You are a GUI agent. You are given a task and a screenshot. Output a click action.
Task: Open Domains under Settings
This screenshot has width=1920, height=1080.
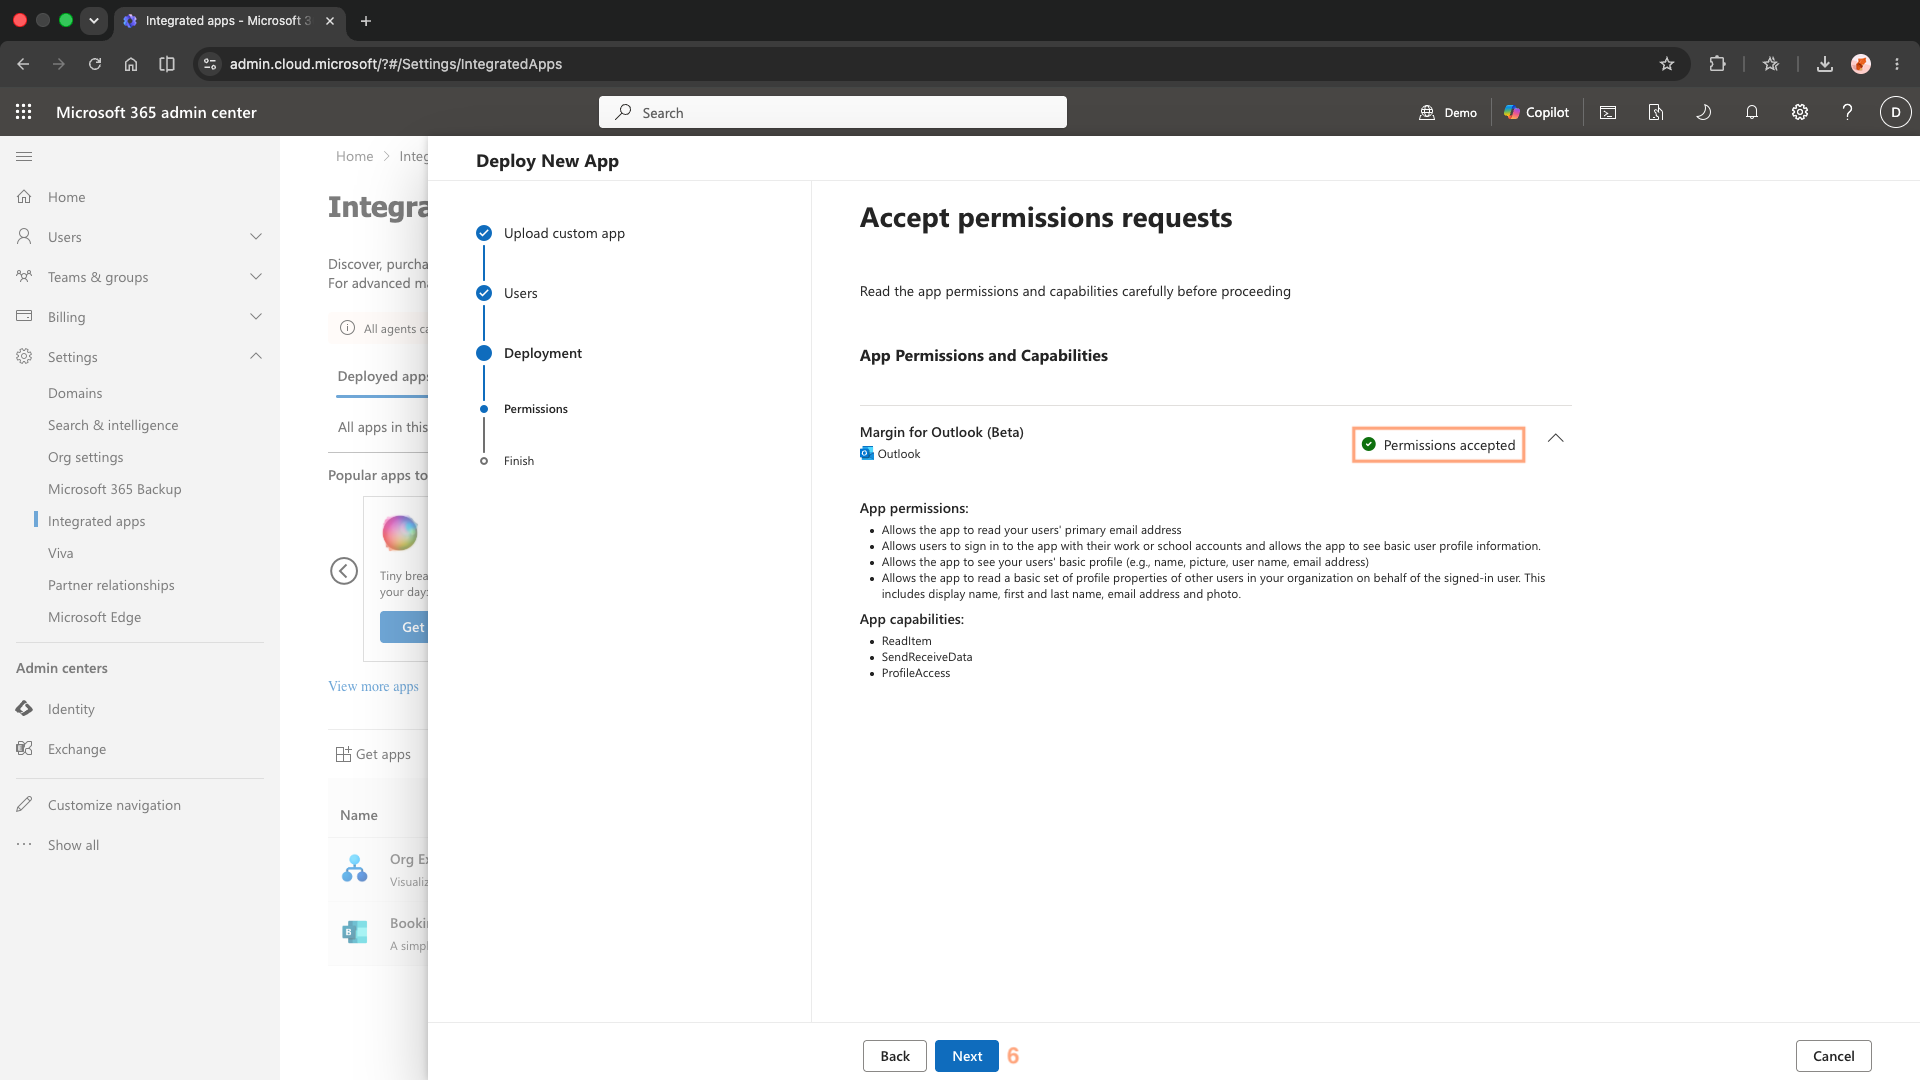(x=75, y=393)
